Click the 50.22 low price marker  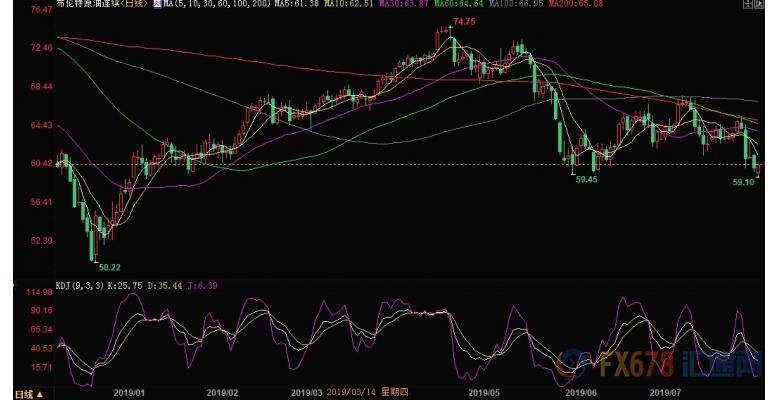coord(108,267)
